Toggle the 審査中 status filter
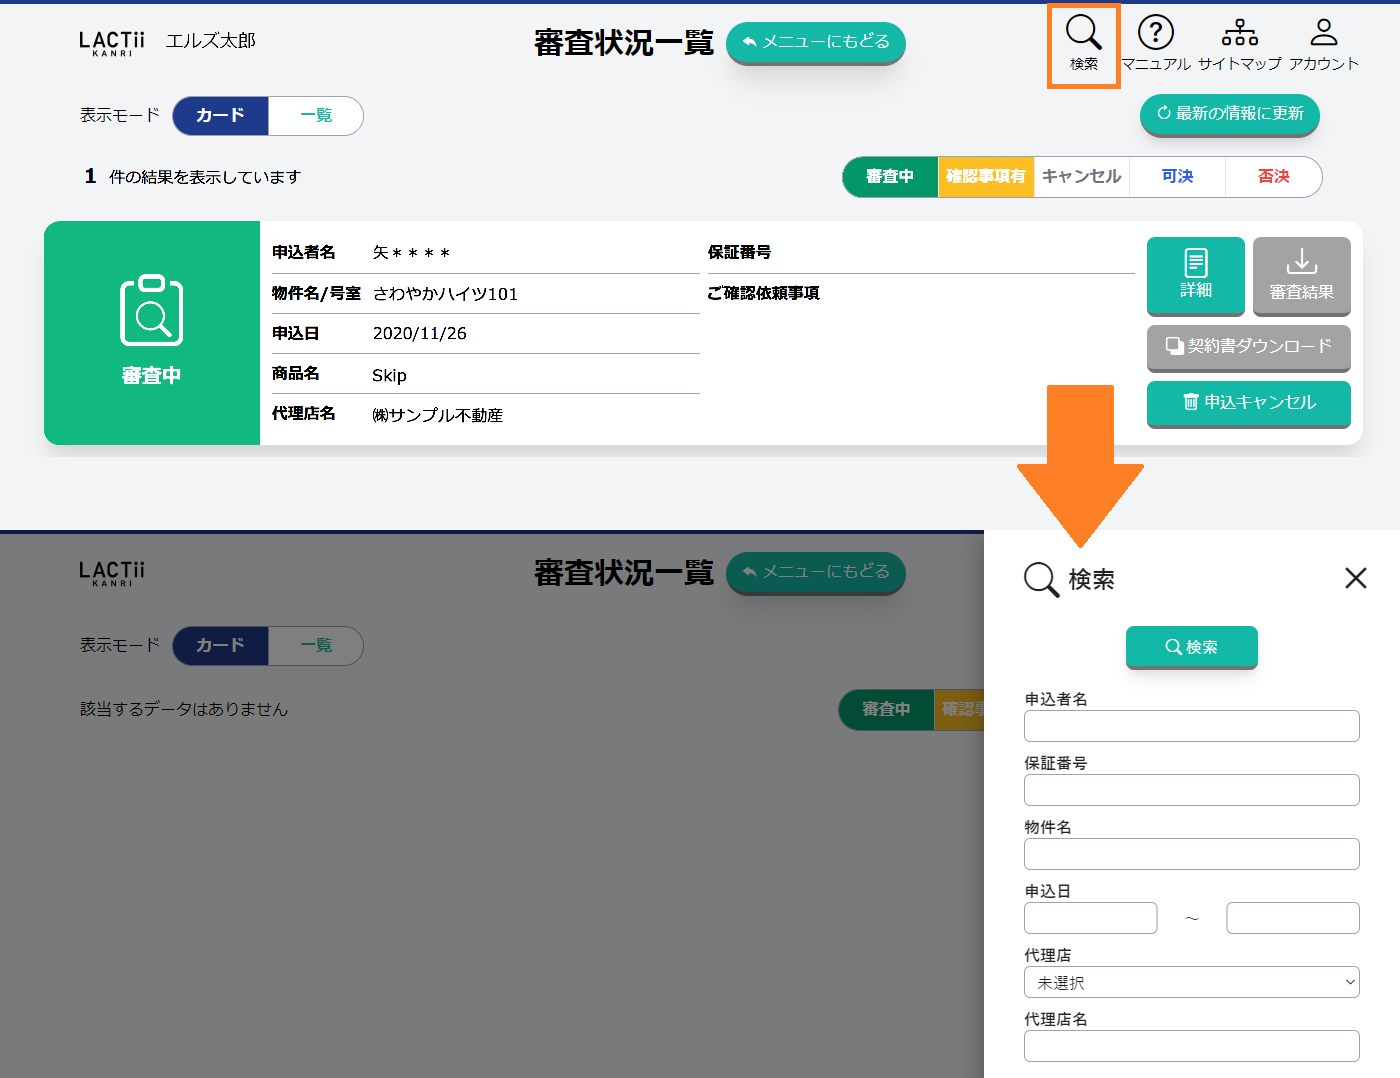 pos(890,177)
